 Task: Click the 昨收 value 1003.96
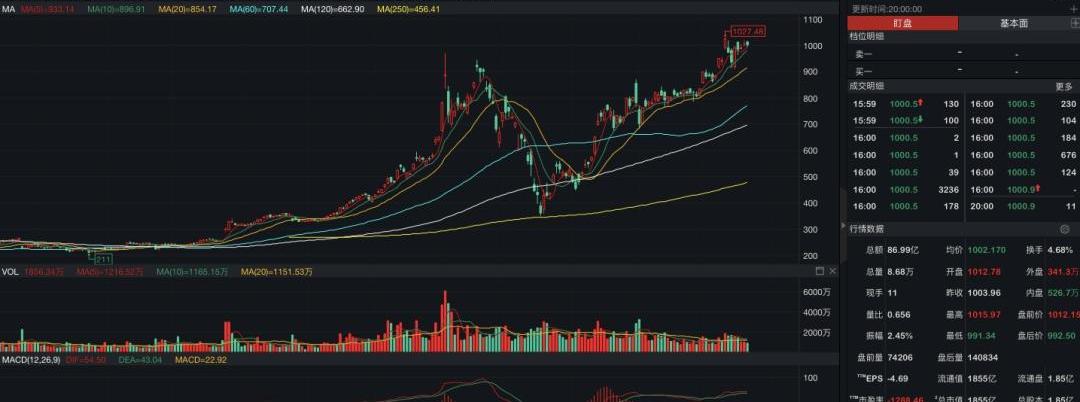pos(984,293)
